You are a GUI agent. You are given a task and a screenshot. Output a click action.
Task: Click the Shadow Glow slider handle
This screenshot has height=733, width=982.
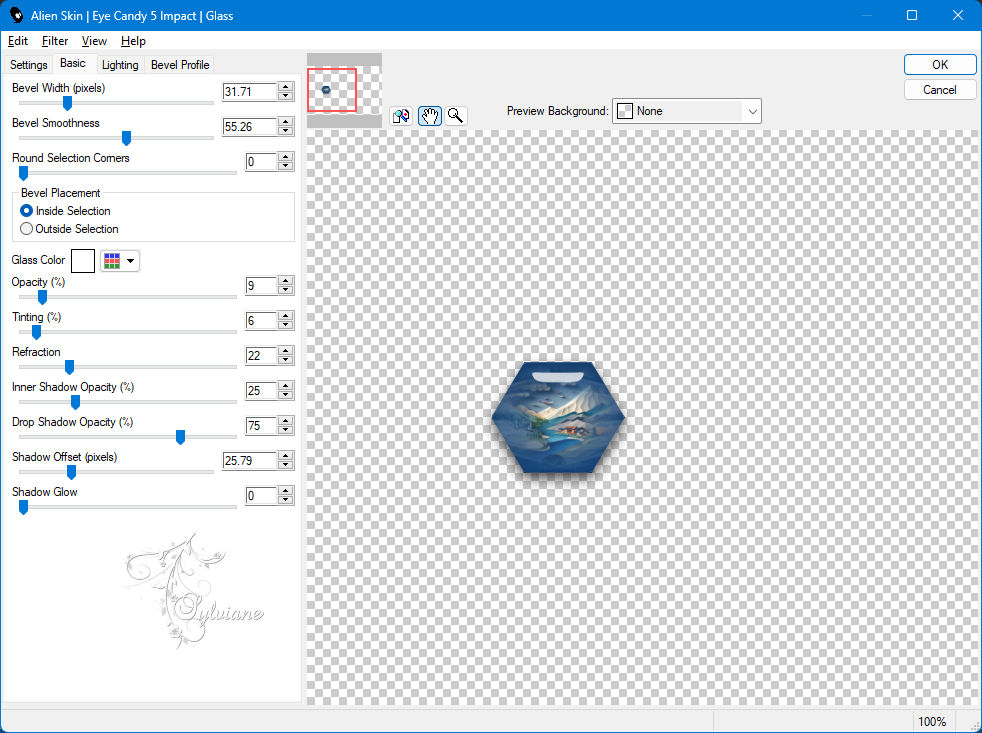(23, 507)
